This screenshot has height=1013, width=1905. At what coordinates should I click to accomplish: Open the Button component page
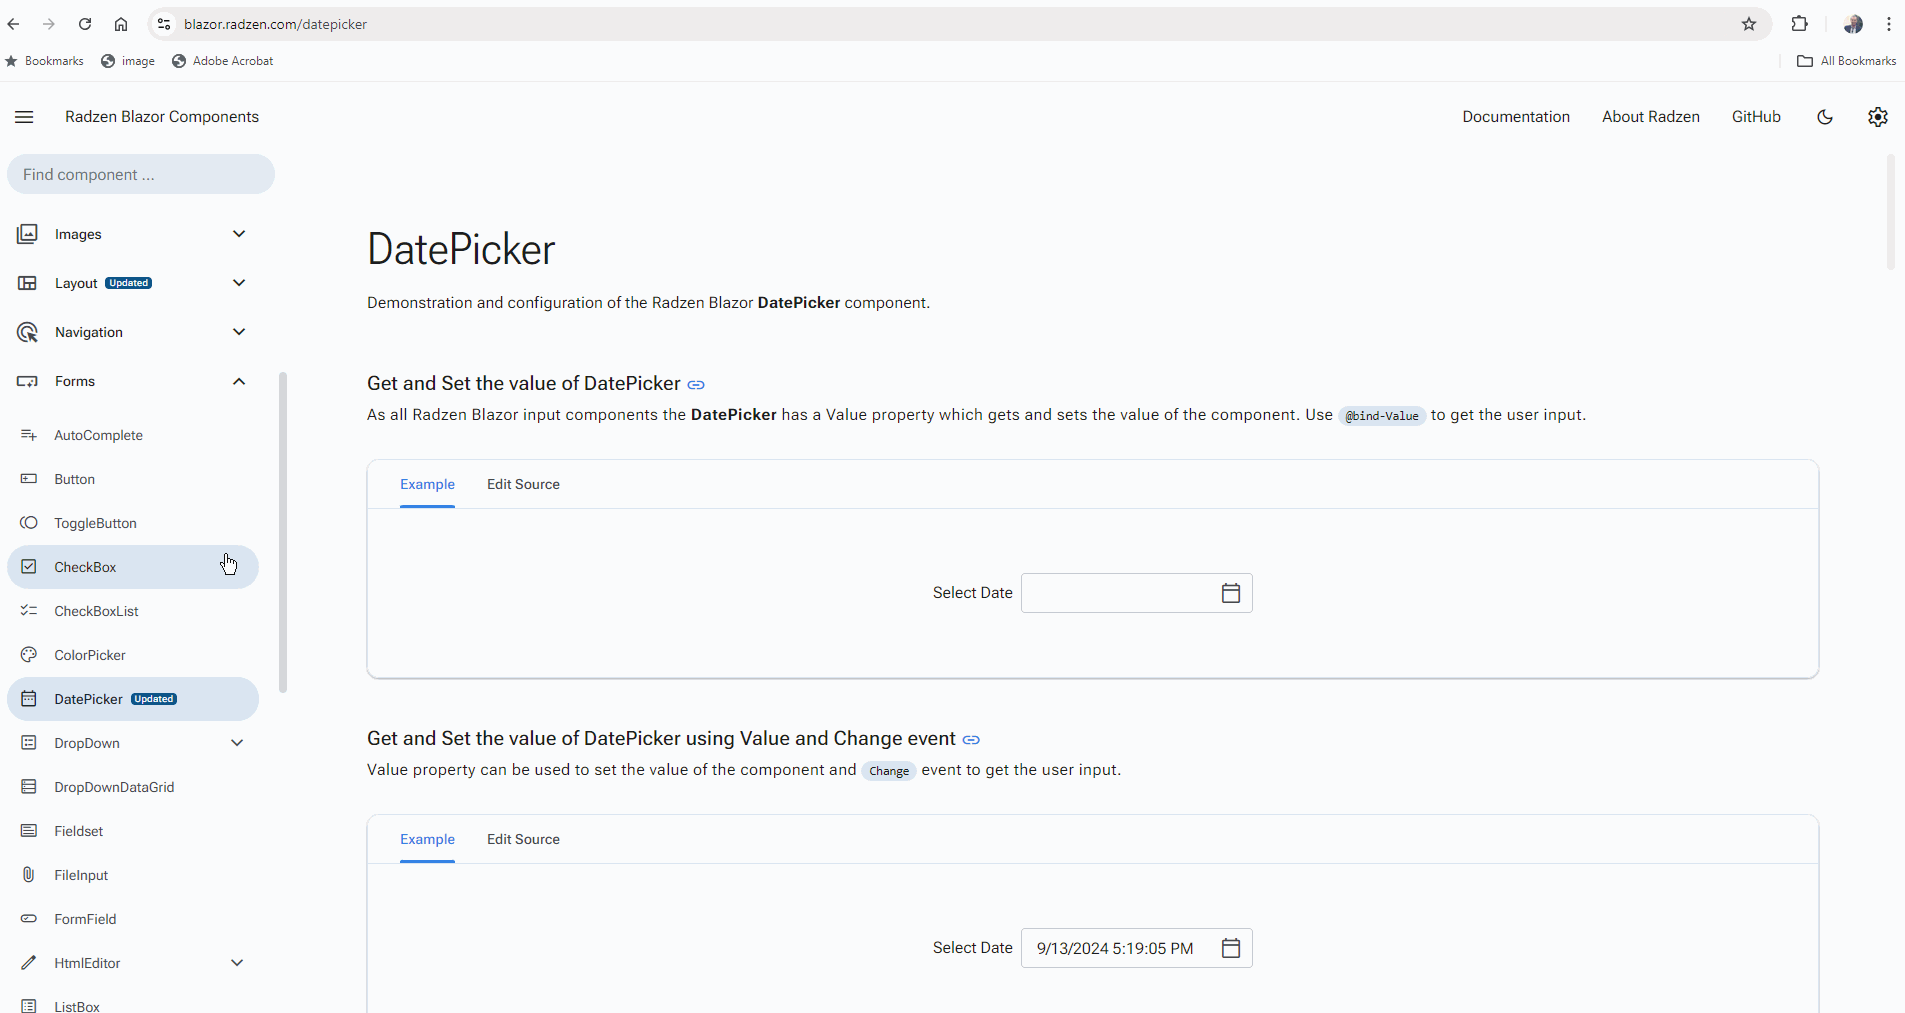tap(133, 479)
